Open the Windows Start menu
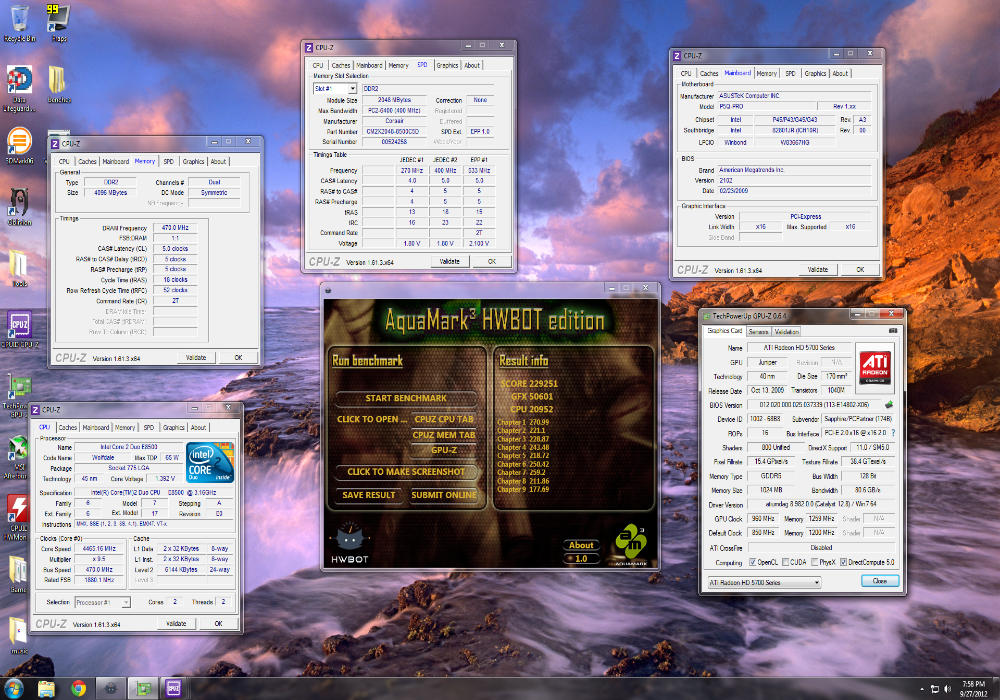The height and width of the screenshot is (700, 1000). pyautogui.click(x=14, y=689)
